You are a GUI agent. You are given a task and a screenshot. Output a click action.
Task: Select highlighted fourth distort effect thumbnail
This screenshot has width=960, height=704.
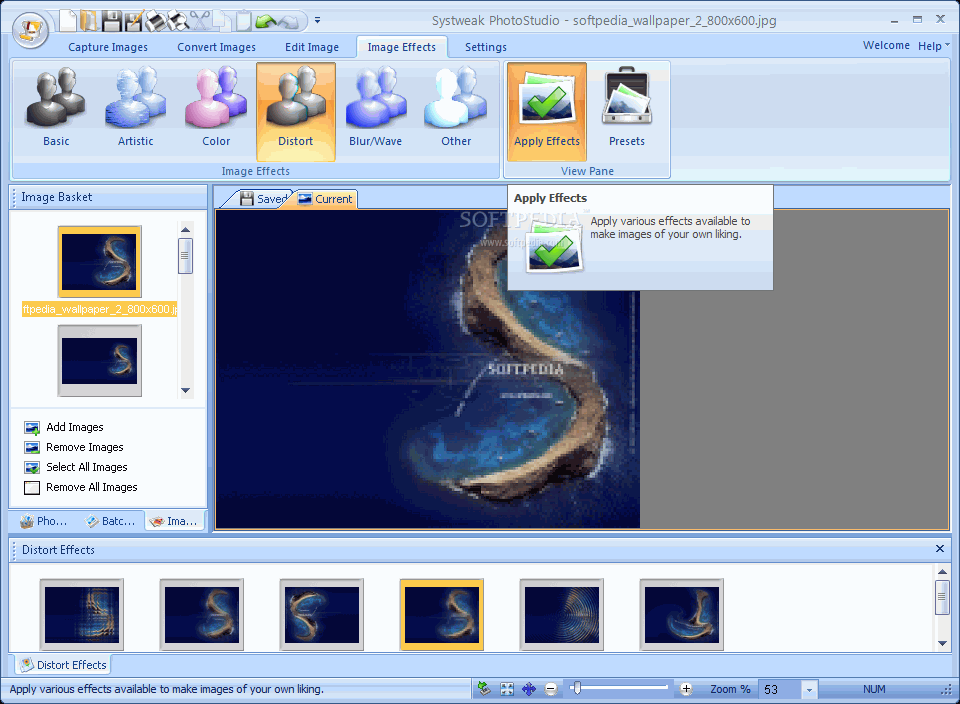(441, 615)
